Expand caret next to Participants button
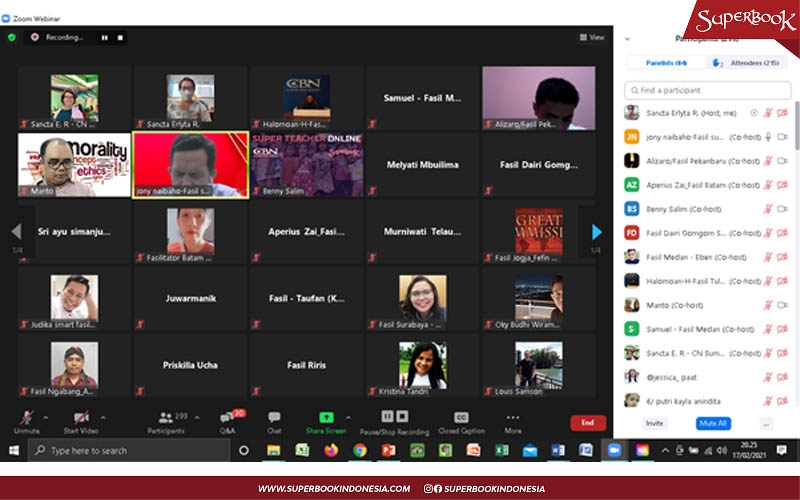800x500 pixels. point(197,417)
